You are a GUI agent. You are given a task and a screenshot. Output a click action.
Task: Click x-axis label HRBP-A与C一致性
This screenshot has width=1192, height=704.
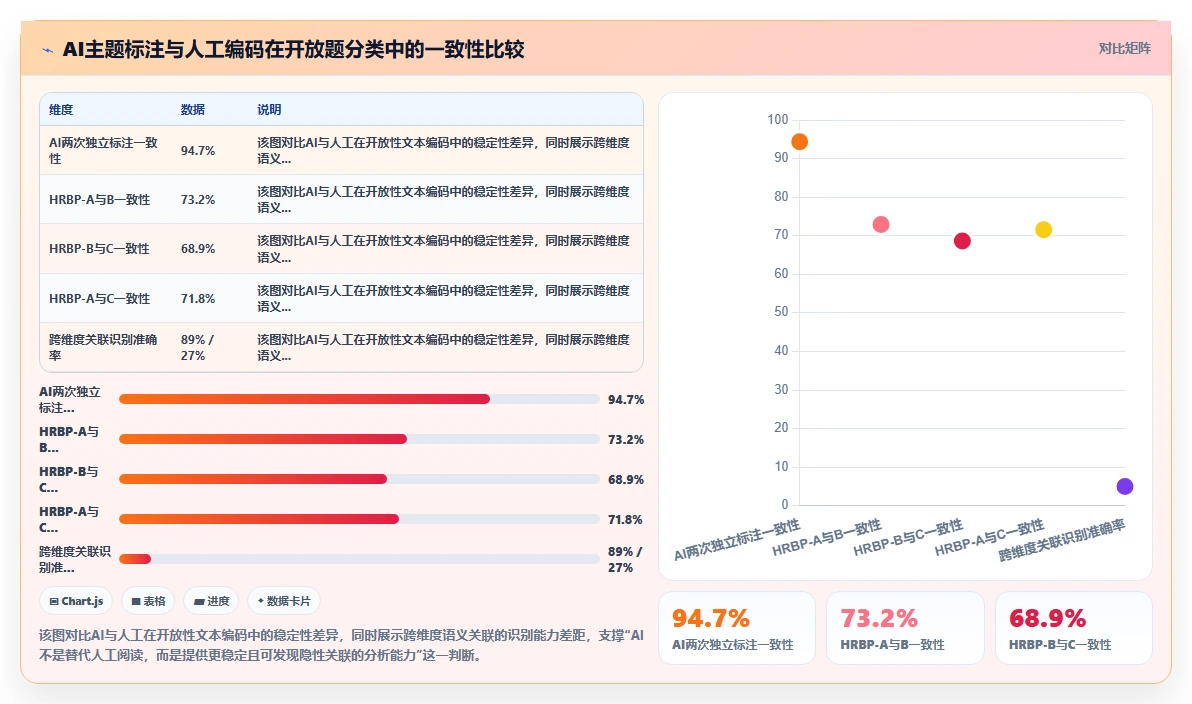click(990, 538)
